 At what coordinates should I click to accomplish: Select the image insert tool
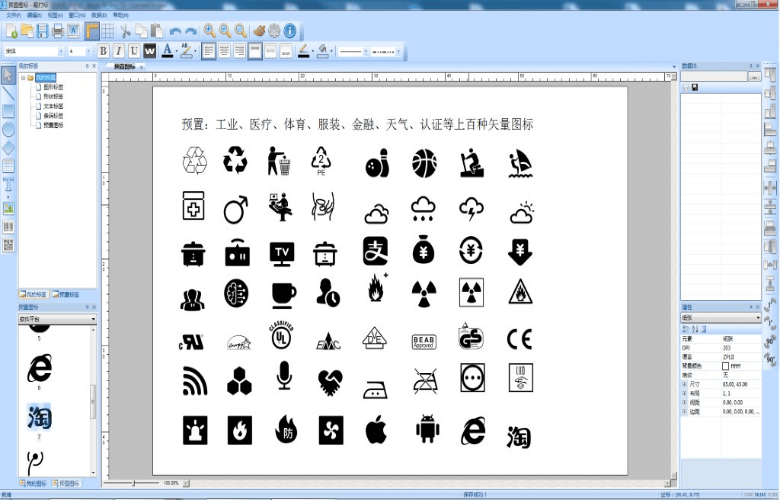[8, 208]
